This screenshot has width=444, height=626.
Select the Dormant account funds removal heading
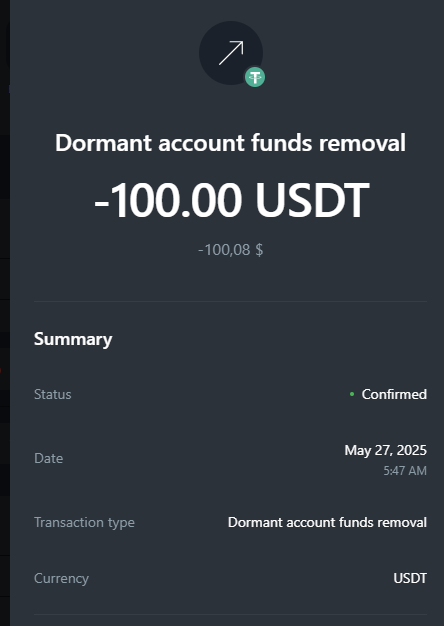230,143
